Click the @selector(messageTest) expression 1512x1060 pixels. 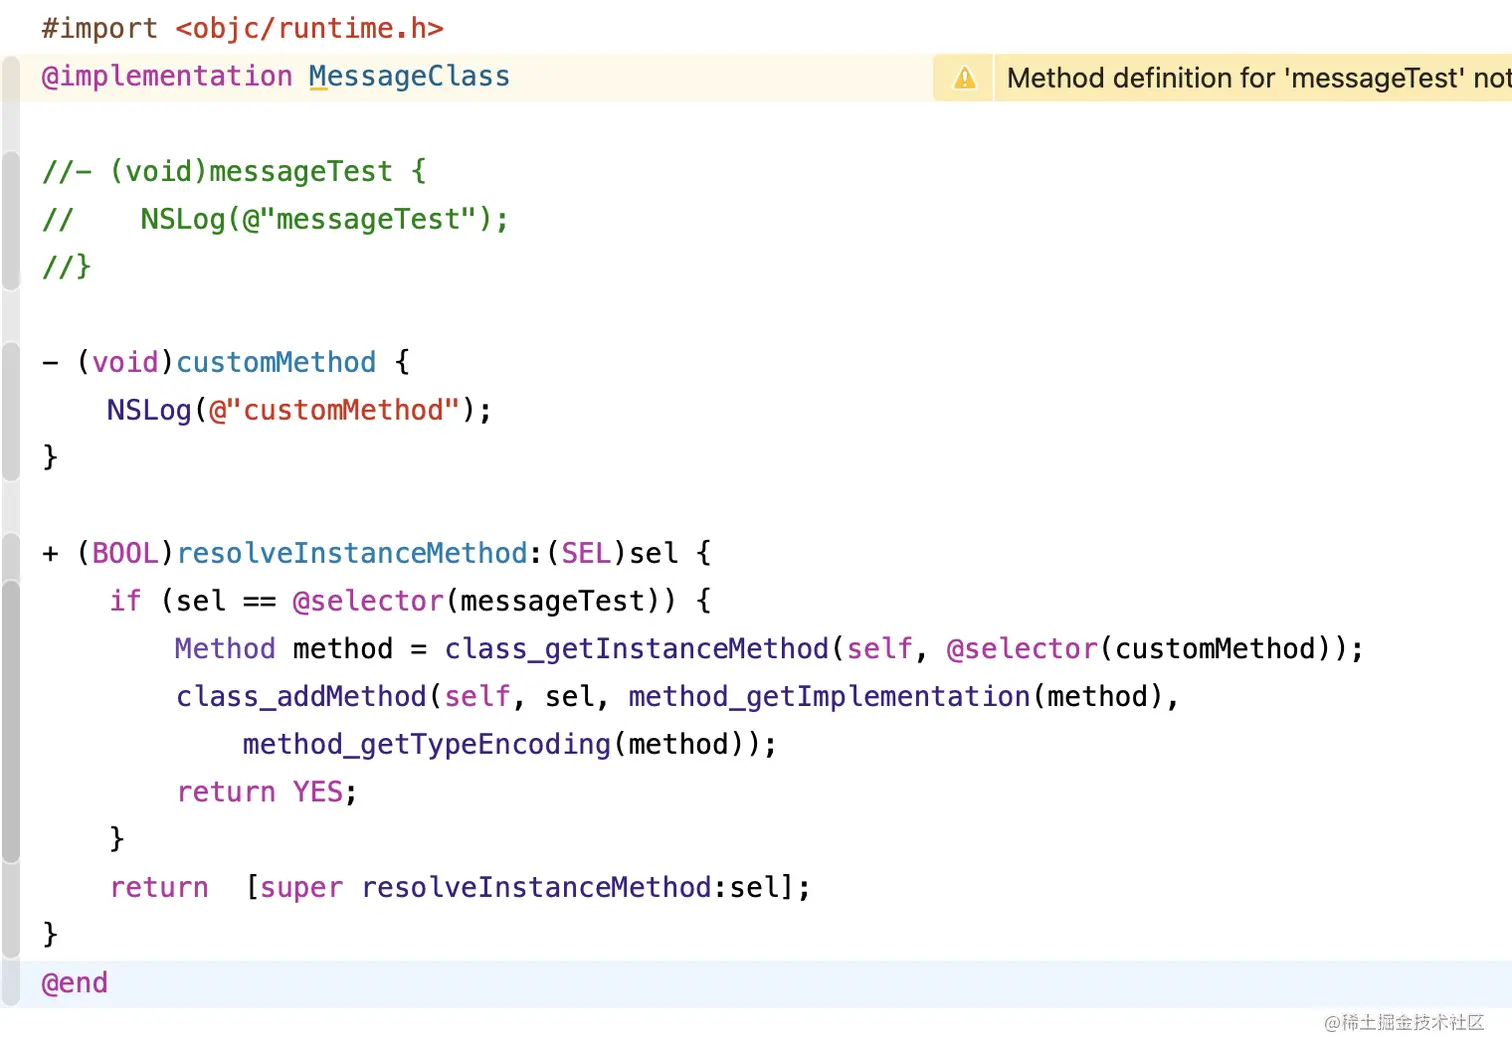tap(484, 601)
